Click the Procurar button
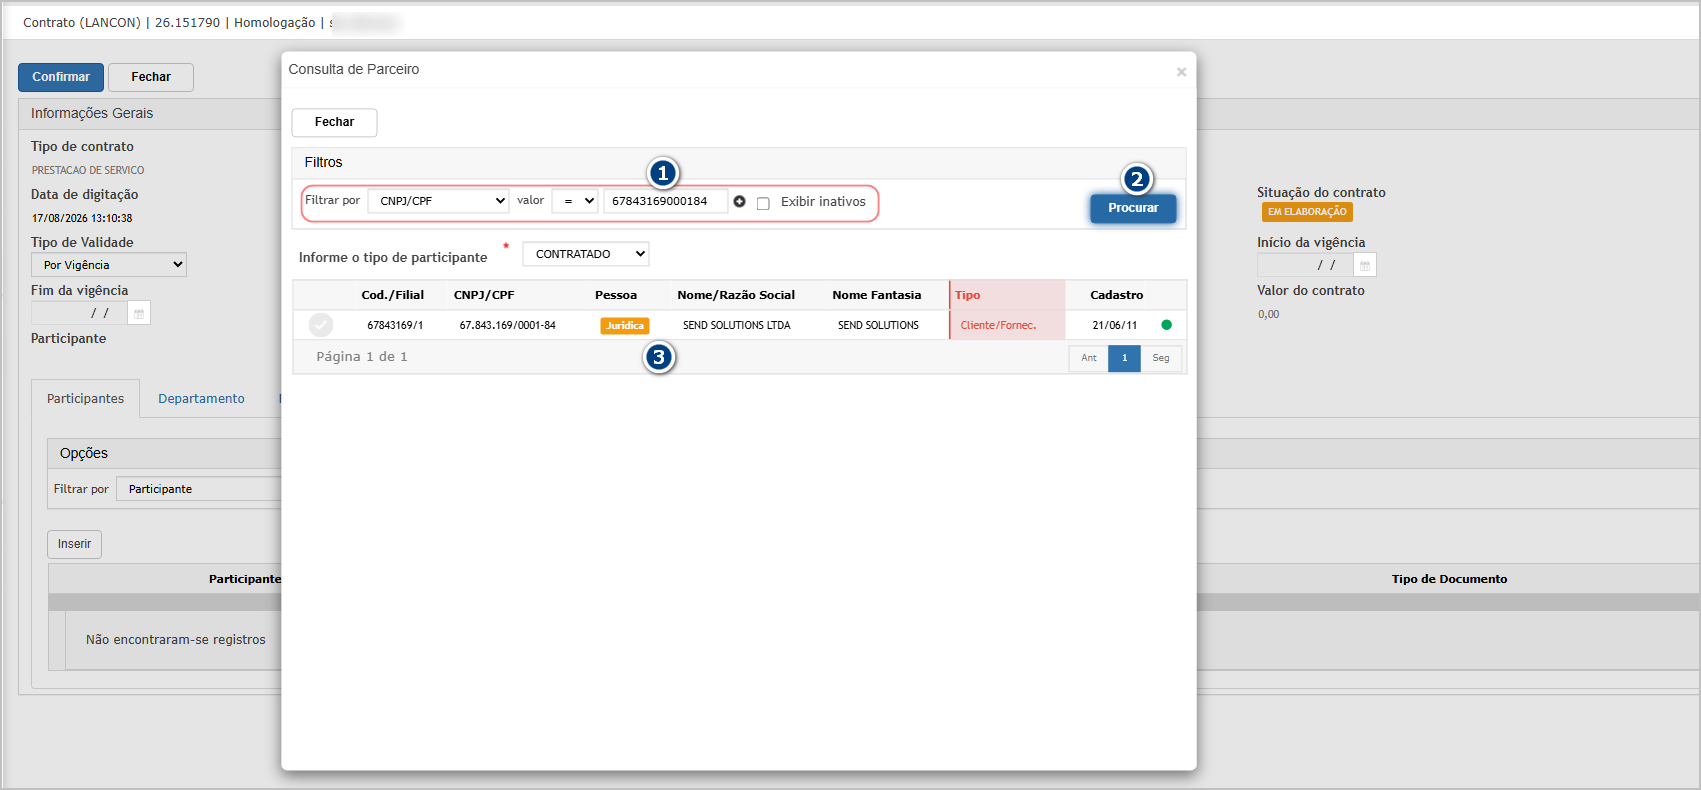This screenshot has width=1701, height=790. click(x=1133, y=208)
